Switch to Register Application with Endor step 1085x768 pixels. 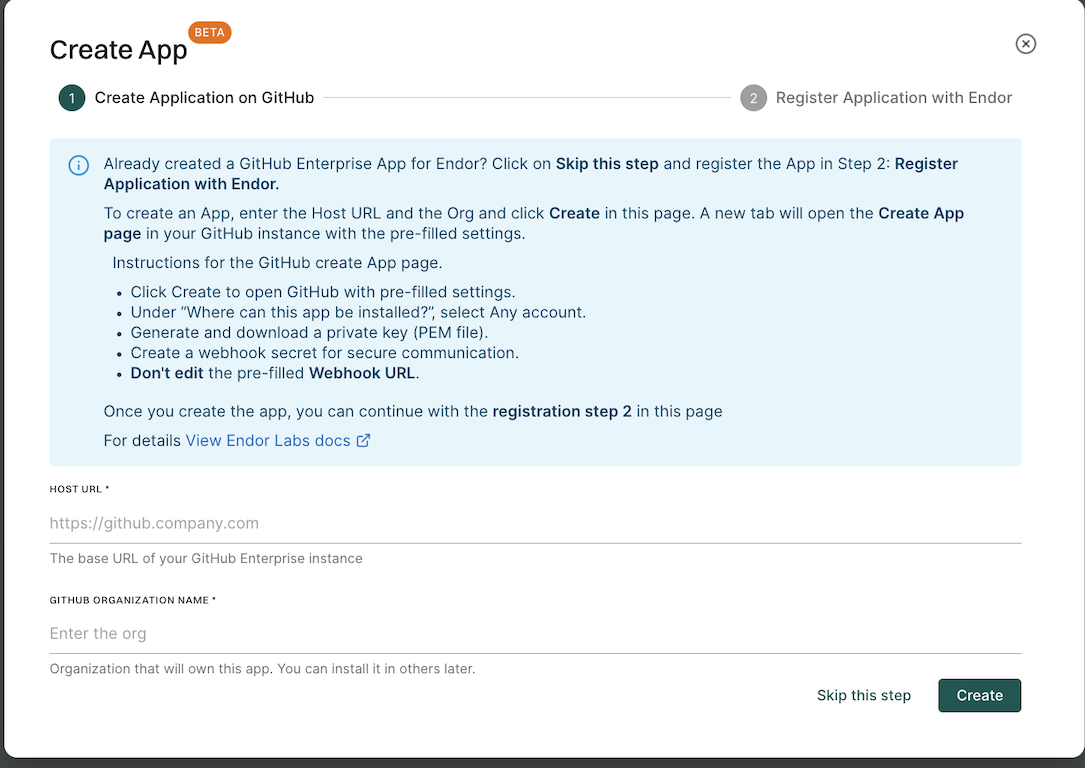[x=893, y=97]
